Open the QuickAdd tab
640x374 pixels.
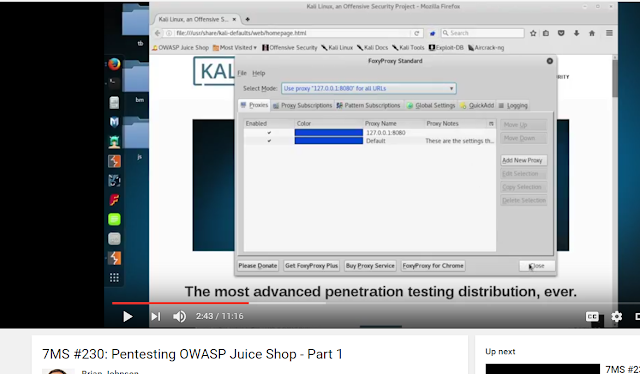tap(477, 105)
